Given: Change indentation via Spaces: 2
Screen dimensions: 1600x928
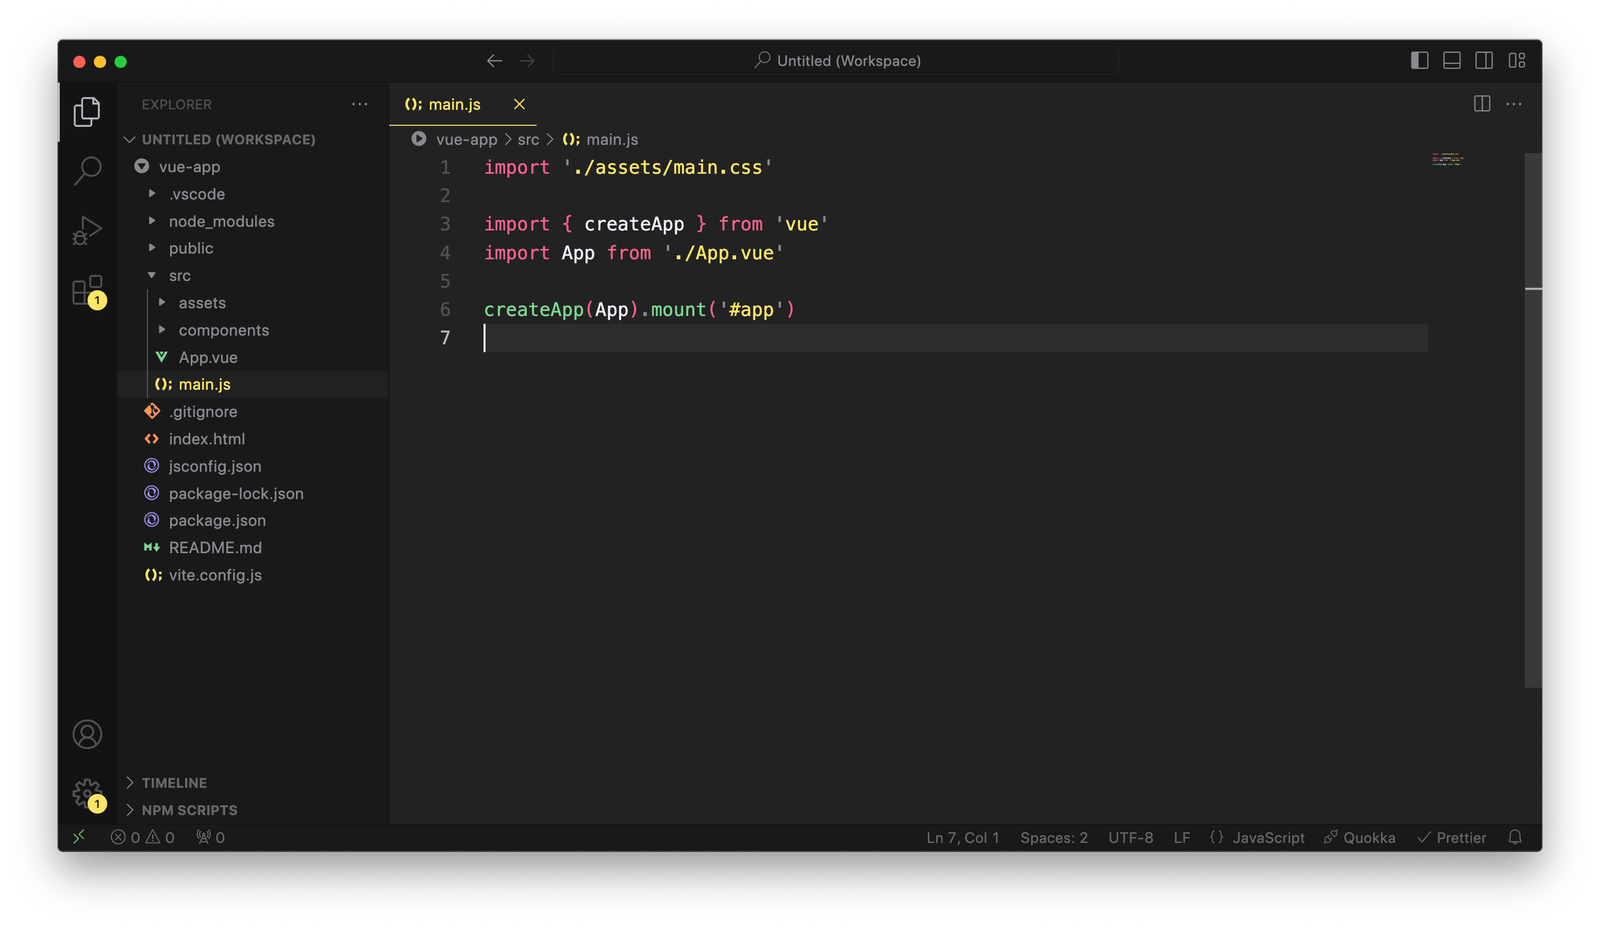Looking at the screenshot, I should [x=1054, y=838].
